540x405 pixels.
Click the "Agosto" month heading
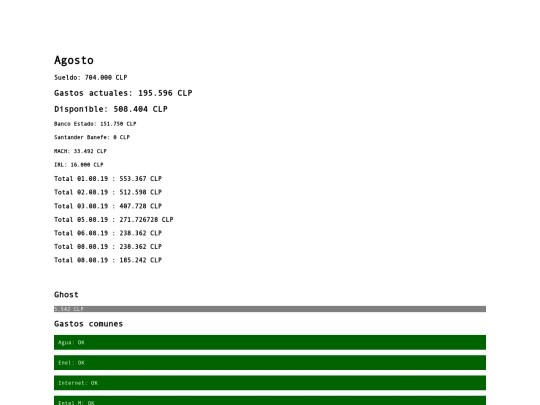click(x=74, y=60)
